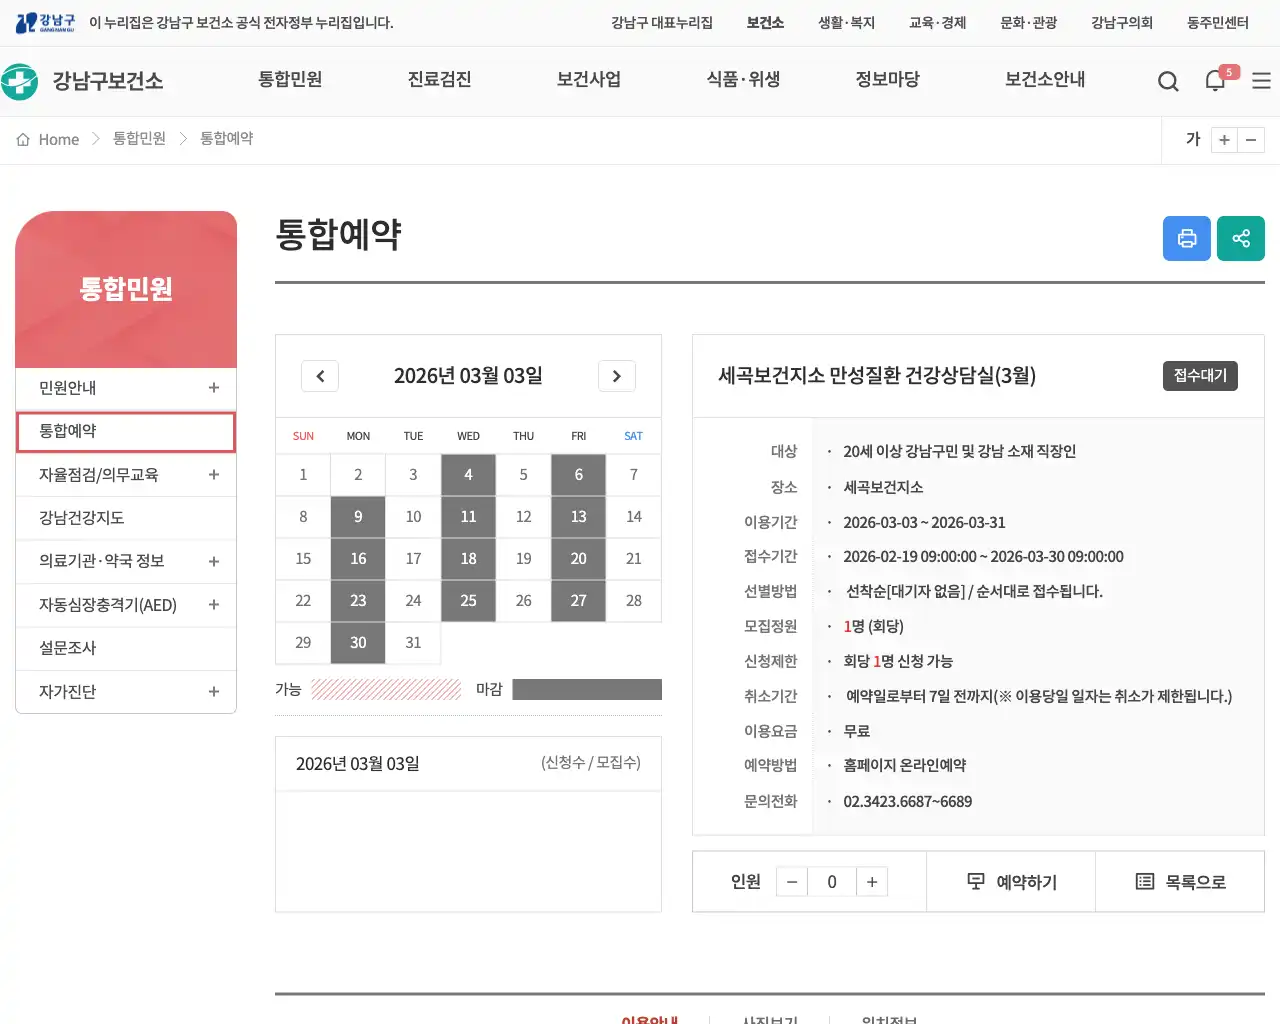The width and height of the screenshot is (1280, 1024).
Task: Increase 인원 count with plus stepper
Action: (872, 882)
